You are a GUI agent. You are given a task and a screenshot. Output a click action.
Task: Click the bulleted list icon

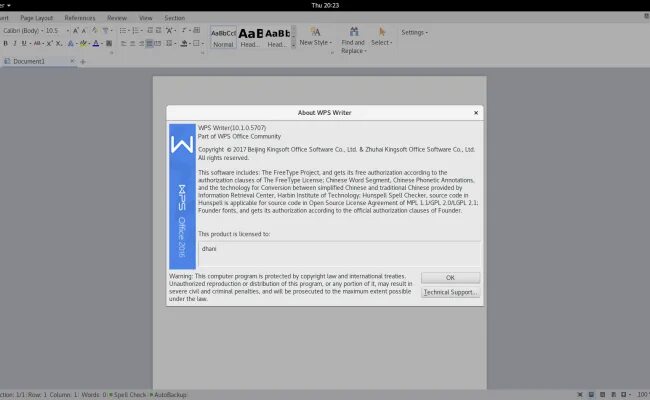[123, 31]
